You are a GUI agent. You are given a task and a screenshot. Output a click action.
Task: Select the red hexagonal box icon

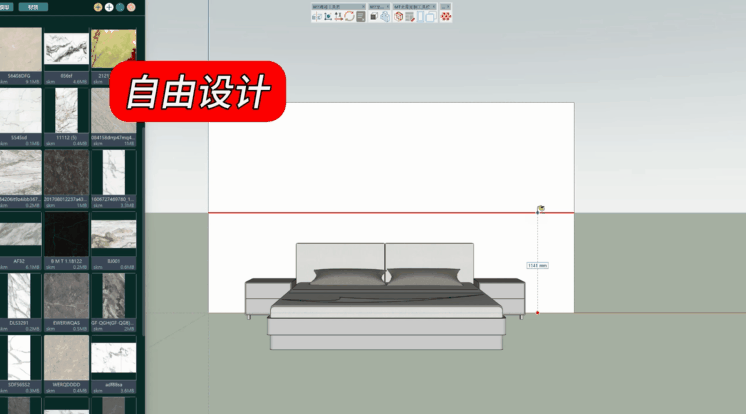[398, 16]
